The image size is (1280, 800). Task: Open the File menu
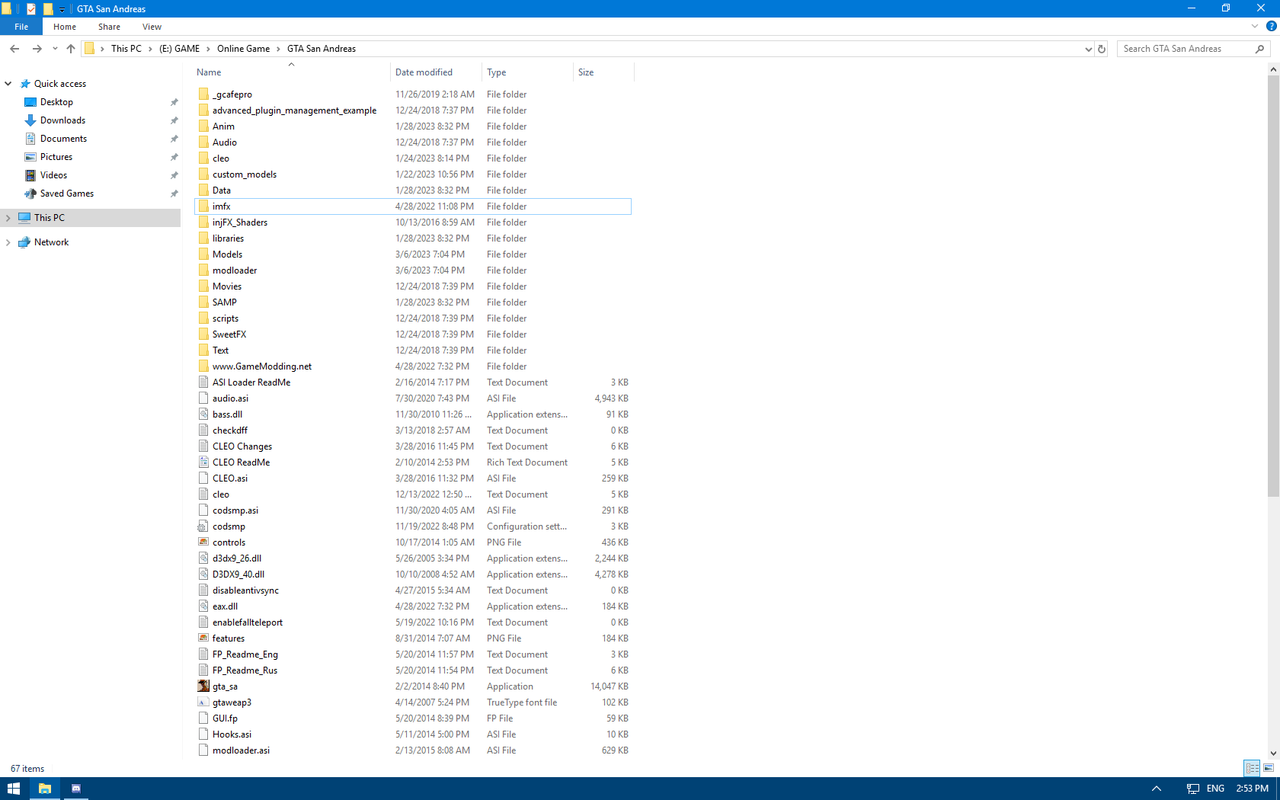click(x=21, y=27)
